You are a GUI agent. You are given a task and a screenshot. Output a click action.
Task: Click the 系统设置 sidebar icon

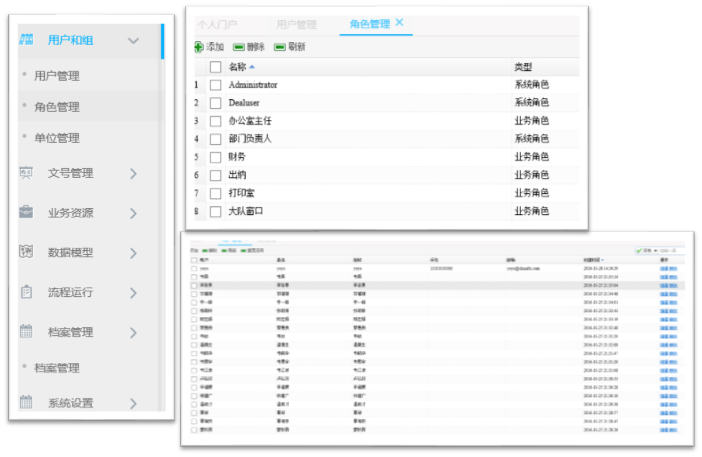pos(26,402)
